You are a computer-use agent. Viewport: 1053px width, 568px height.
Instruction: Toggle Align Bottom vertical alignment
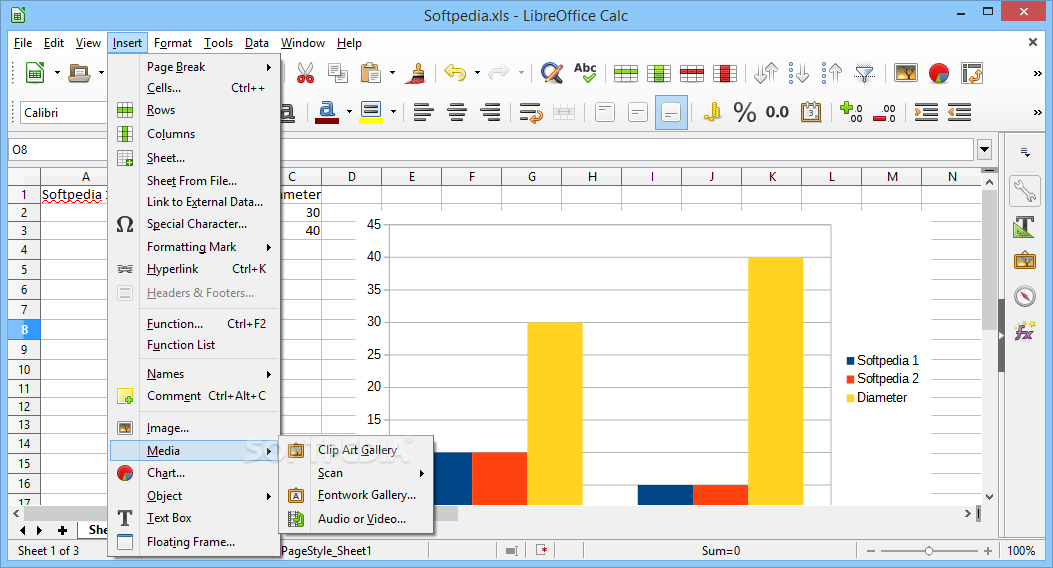(671, 112)
